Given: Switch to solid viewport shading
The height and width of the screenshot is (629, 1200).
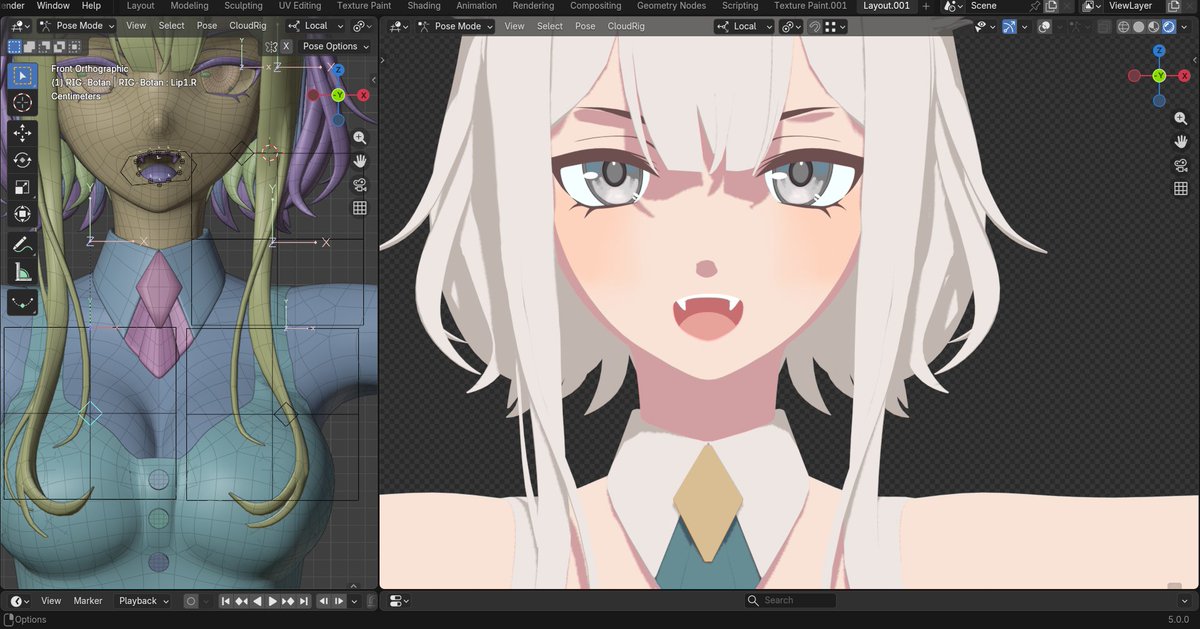Looking at the screenshot, I should click(1138, 27).
